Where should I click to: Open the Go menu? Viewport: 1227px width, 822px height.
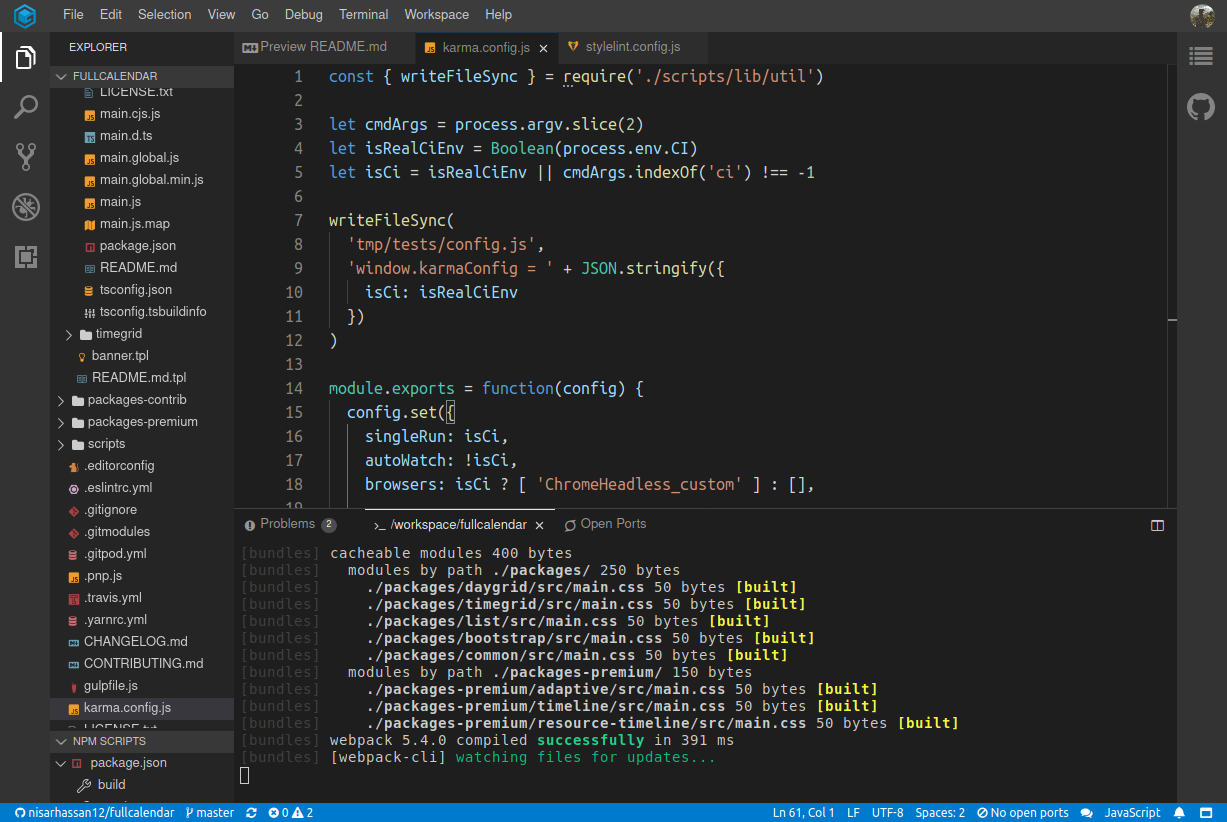click(260, 15)
